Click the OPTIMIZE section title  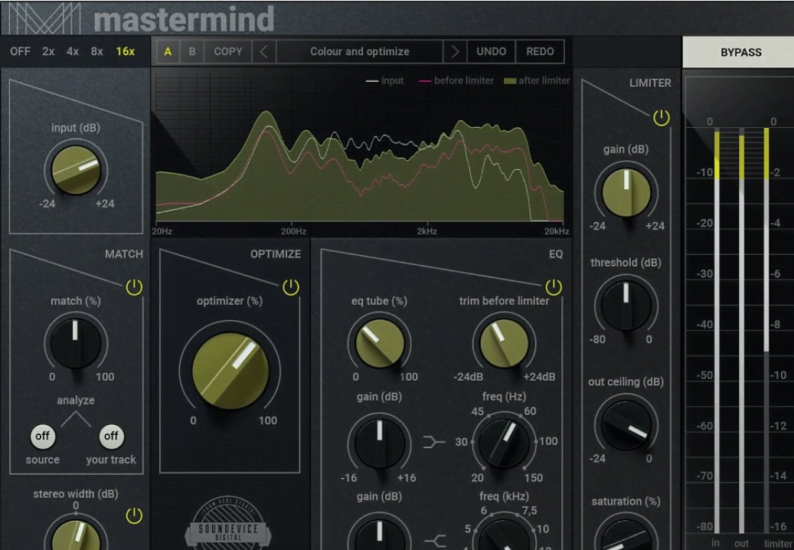click(x=275, y=254)
